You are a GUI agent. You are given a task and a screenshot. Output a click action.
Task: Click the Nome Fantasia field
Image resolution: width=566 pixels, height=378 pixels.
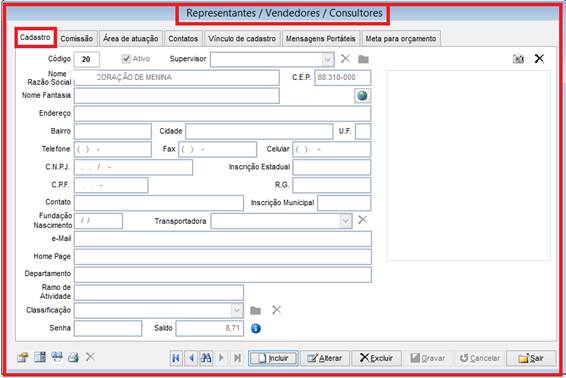coord(177,96)
